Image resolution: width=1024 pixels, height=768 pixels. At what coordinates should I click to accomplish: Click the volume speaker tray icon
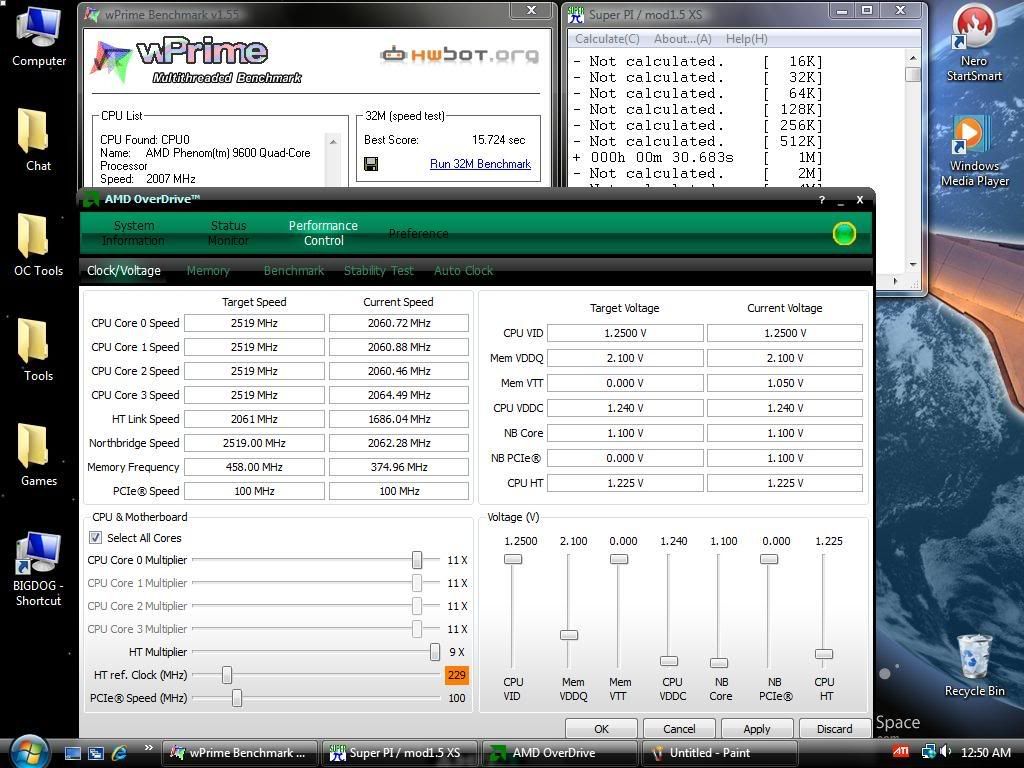click(x=946, y=752)
